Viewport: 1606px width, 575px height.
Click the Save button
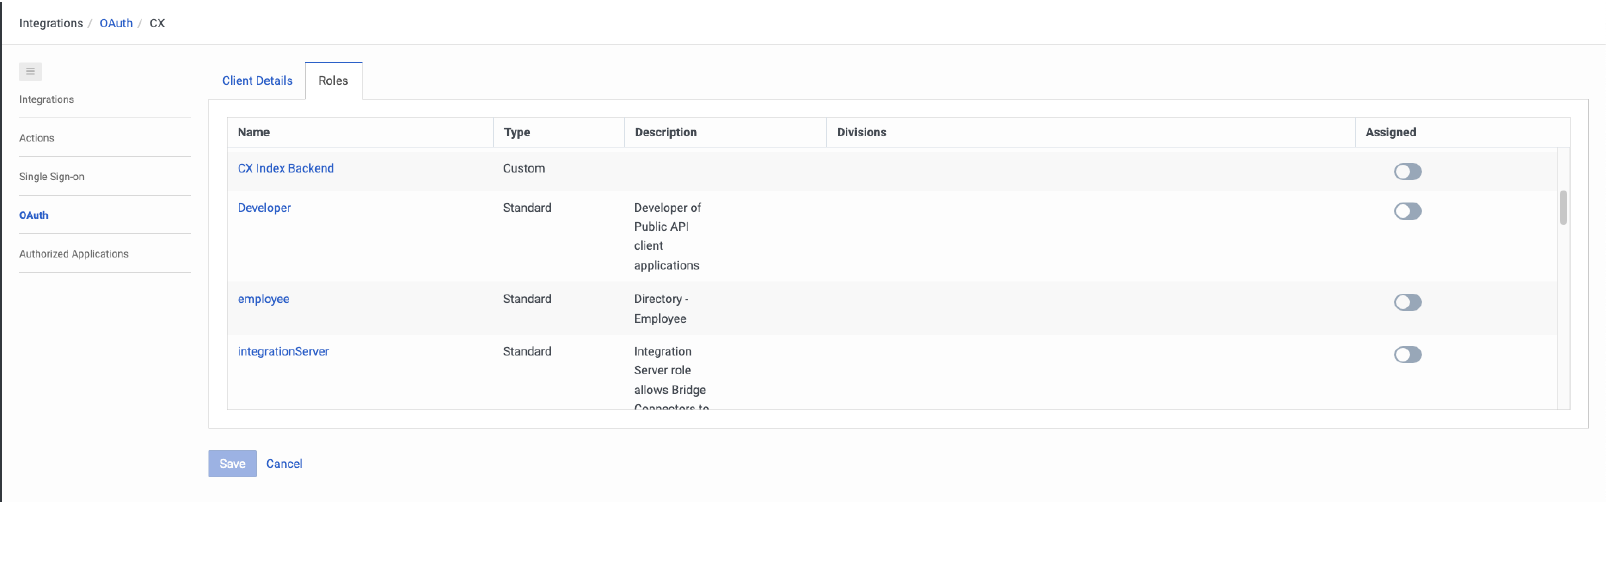pos(232,464)
